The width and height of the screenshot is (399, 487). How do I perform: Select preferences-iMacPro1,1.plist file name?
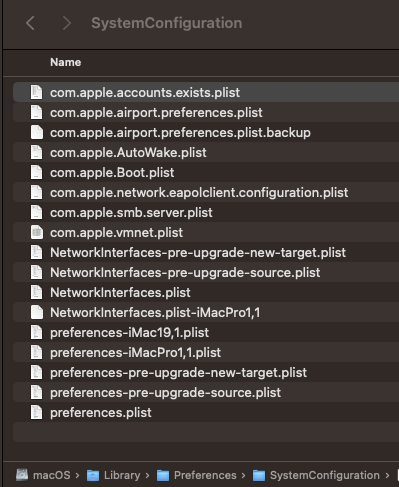[x=135, y=352]
